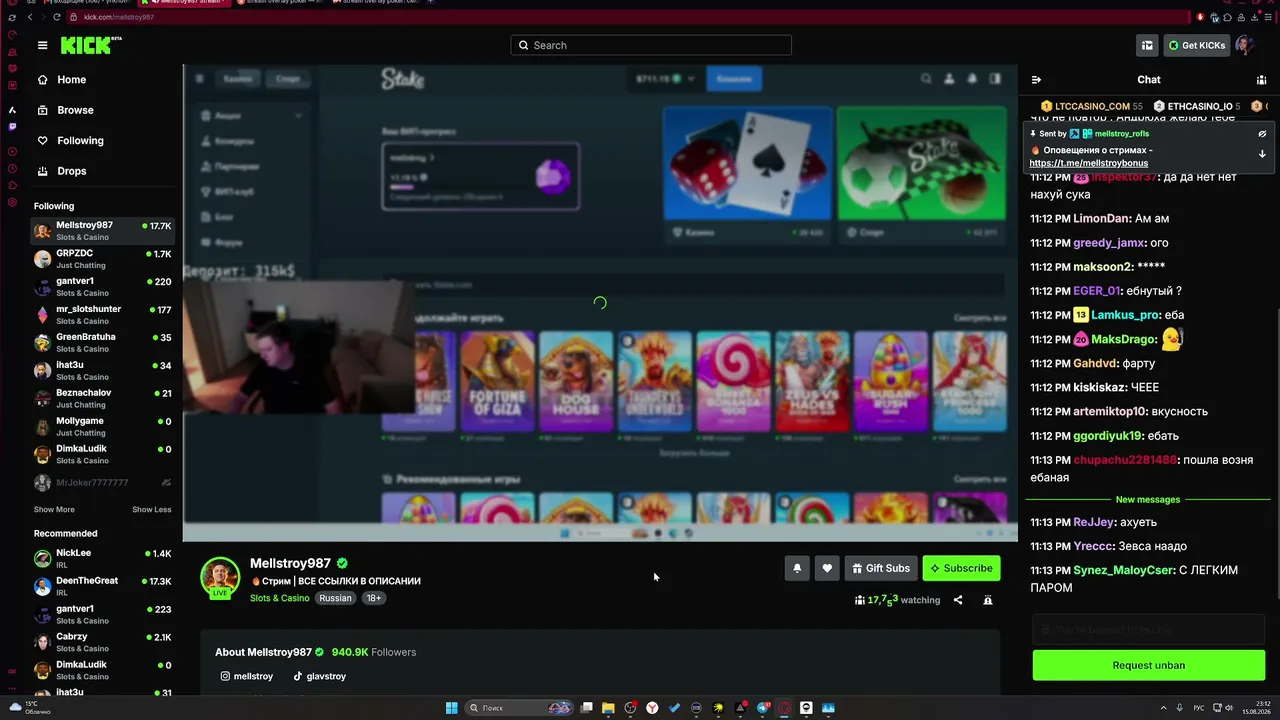1280x720 pixels.
Task: Open the chat users list icon
Action: point(1262,80)
